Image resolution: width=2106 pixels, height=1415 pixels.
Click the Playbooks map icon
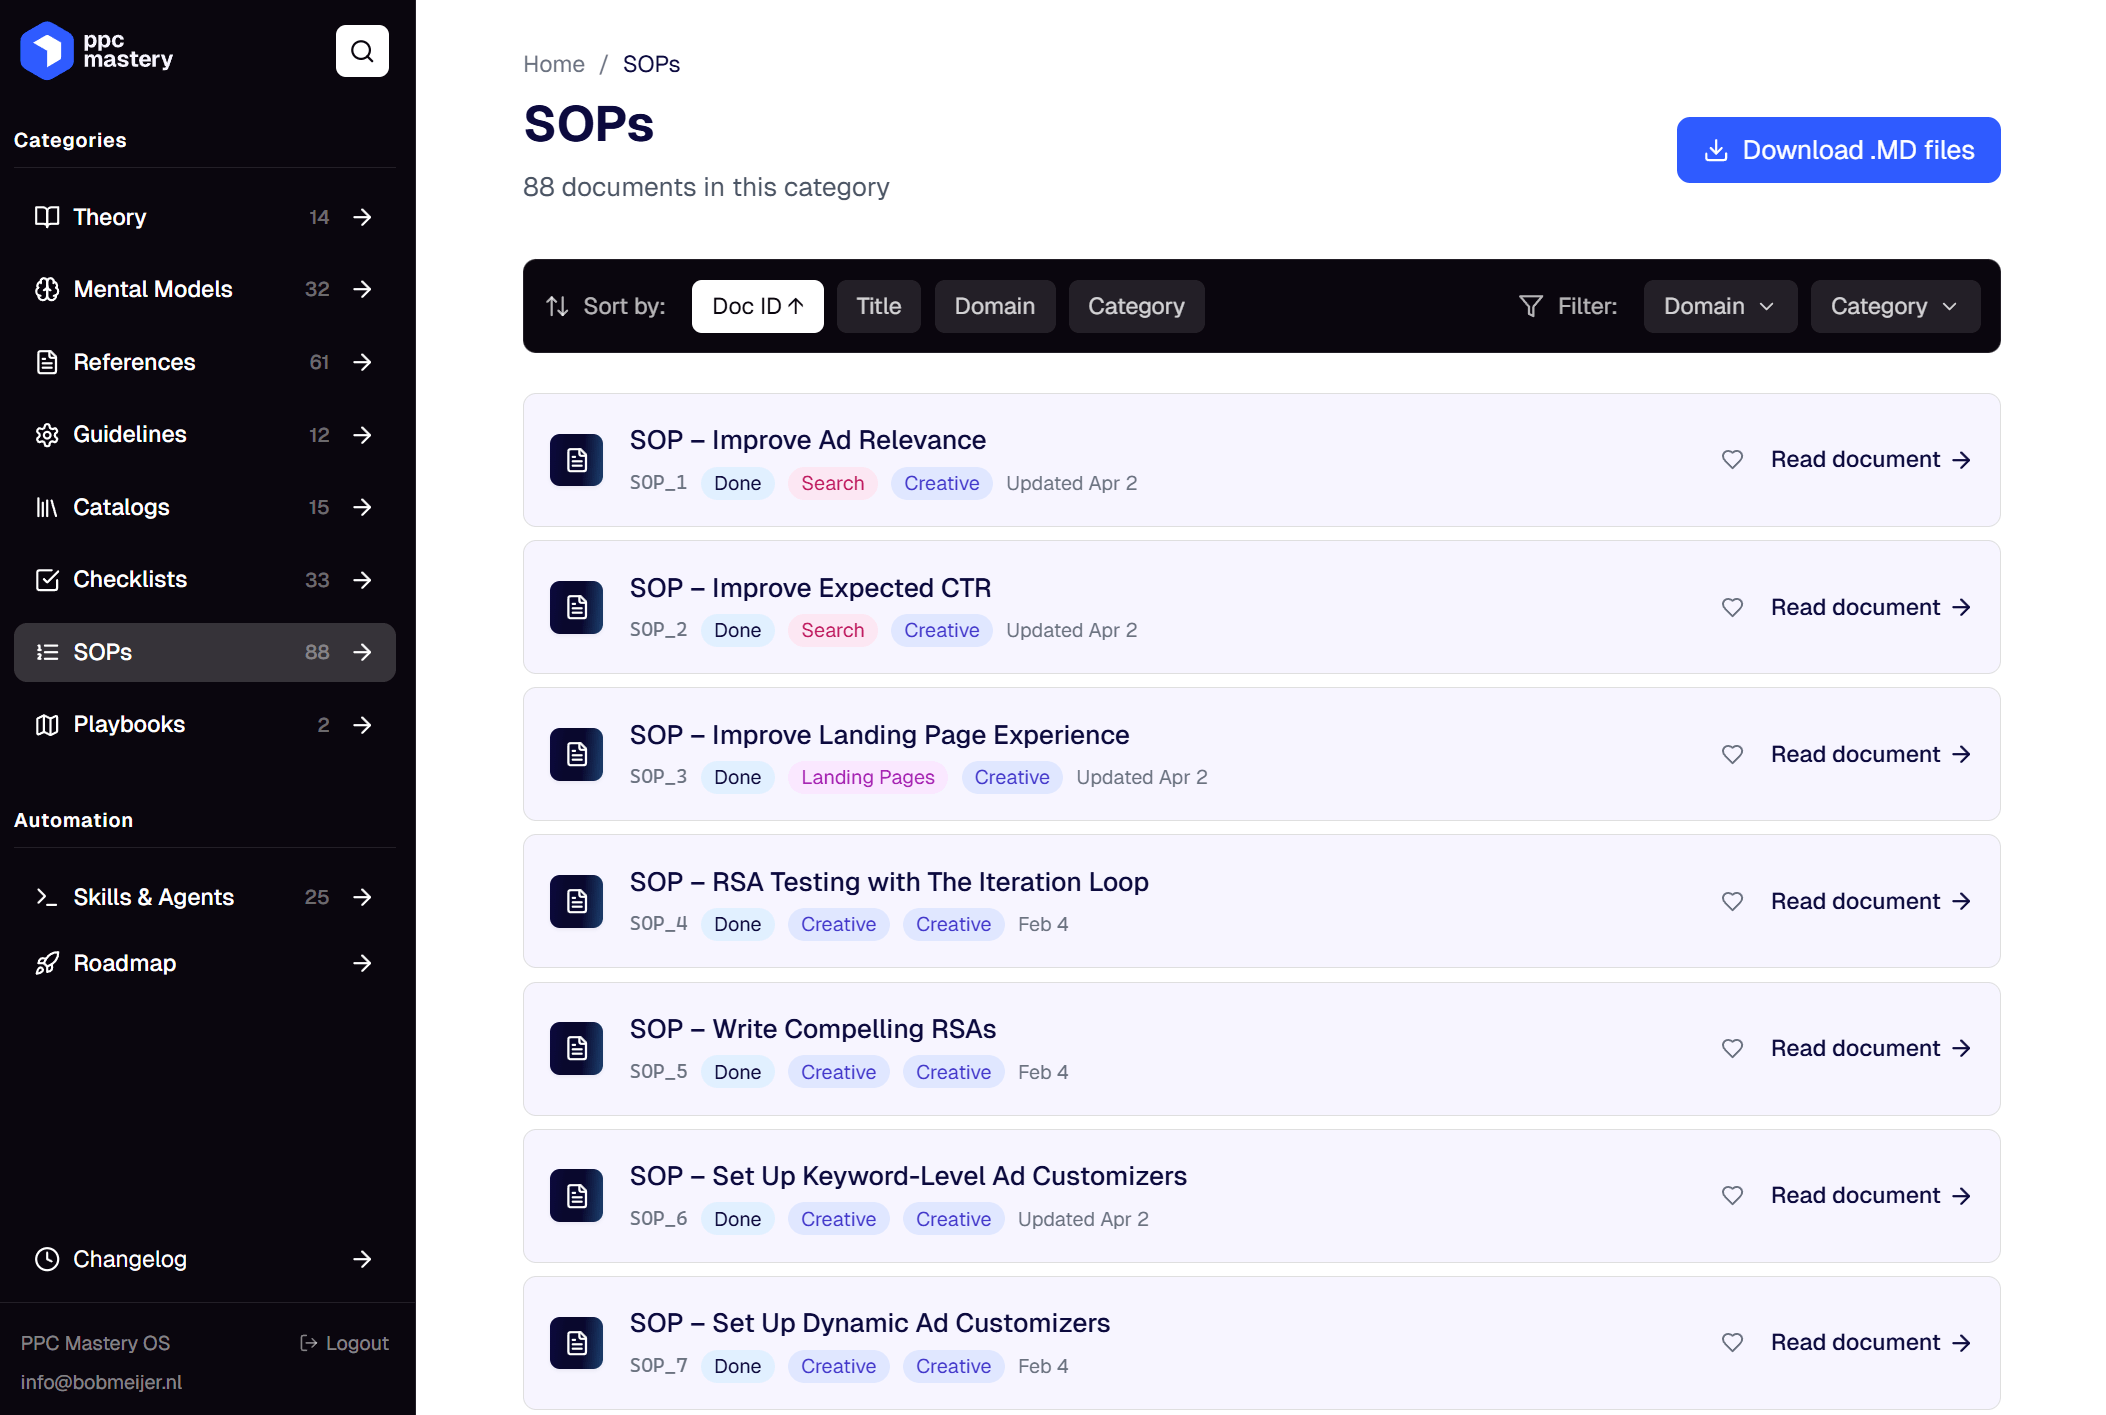47,724
